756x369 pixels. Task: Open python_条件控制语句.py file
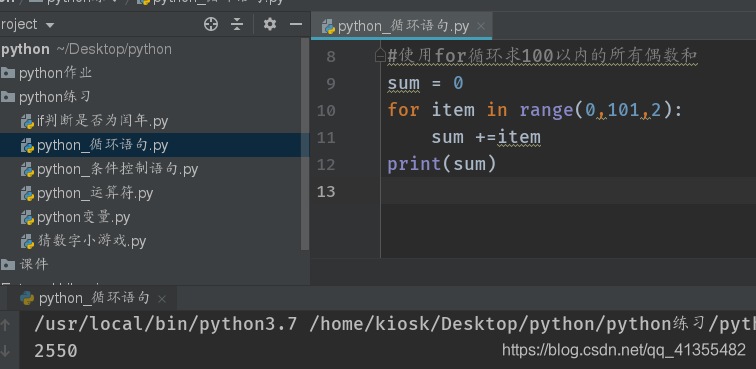[117, 169]
